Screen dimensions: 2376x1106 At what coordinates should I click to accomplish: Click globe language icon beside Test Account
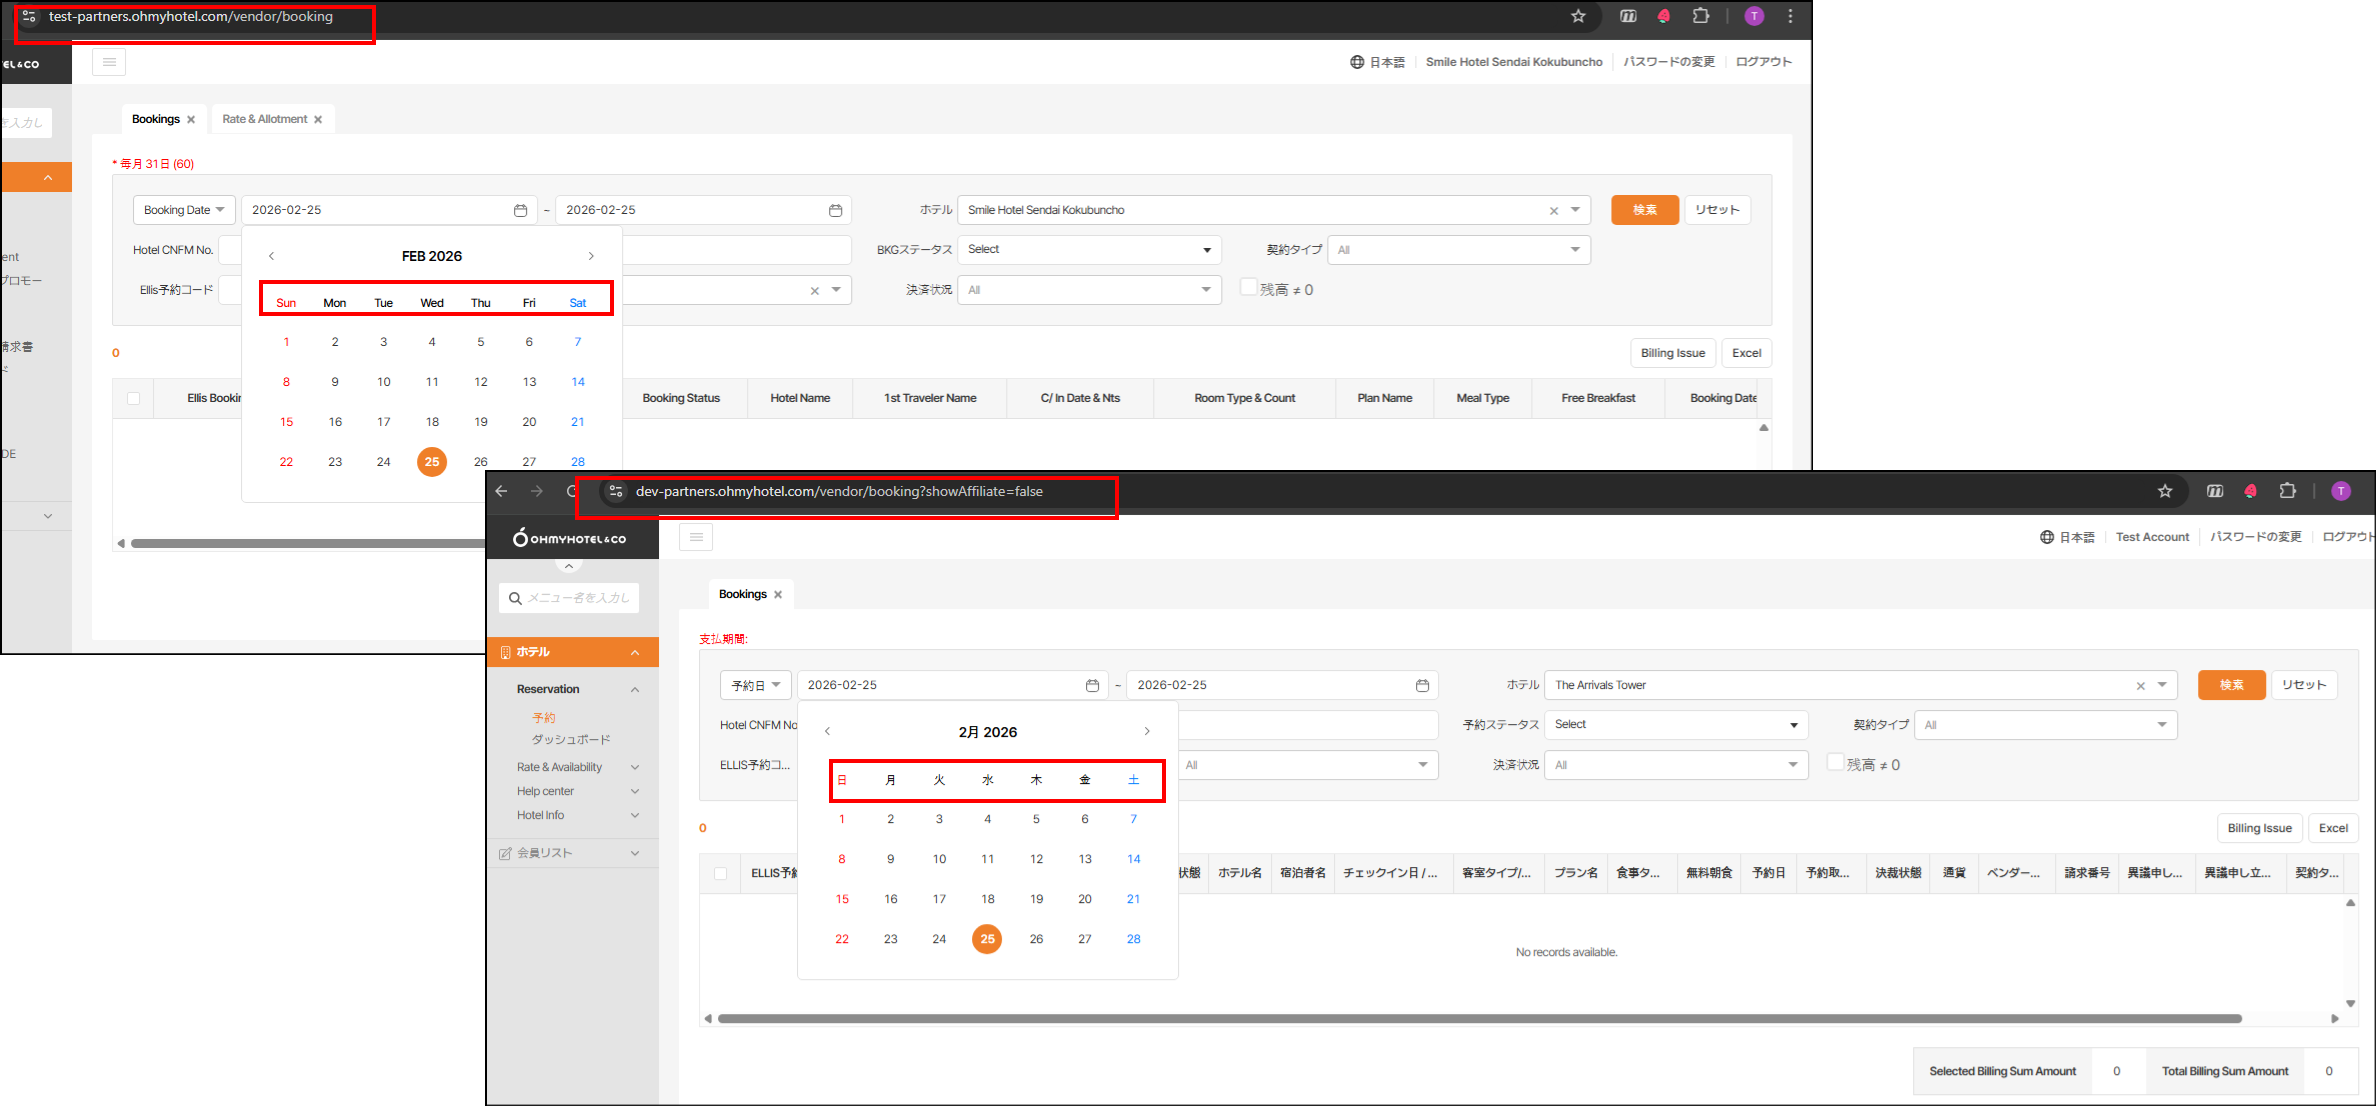(2047, 537)
